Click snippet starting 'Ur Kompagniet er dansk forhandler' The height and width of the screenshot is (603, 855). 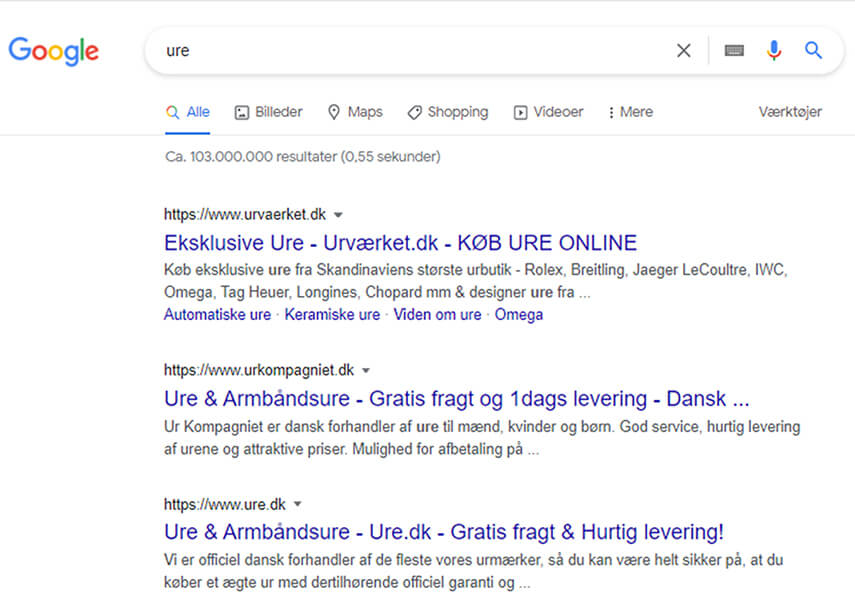[482, 438]
